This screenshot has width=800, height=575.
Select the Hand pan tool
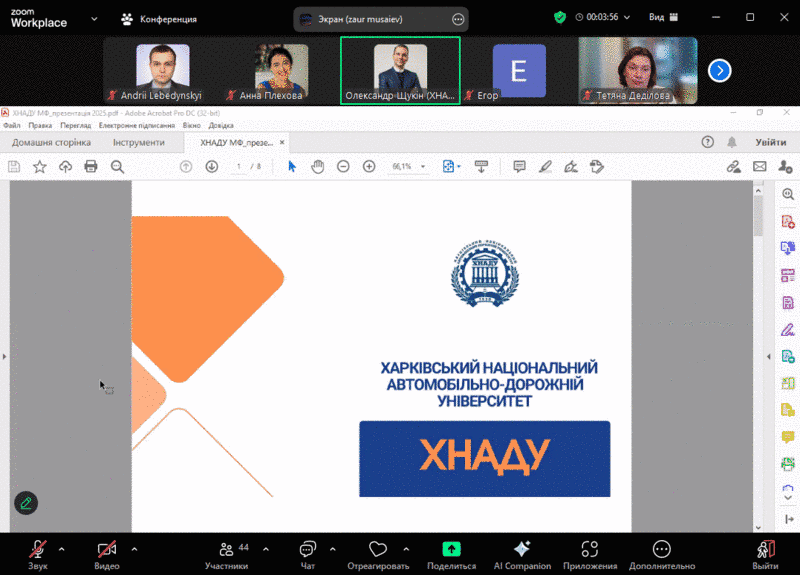318,166
